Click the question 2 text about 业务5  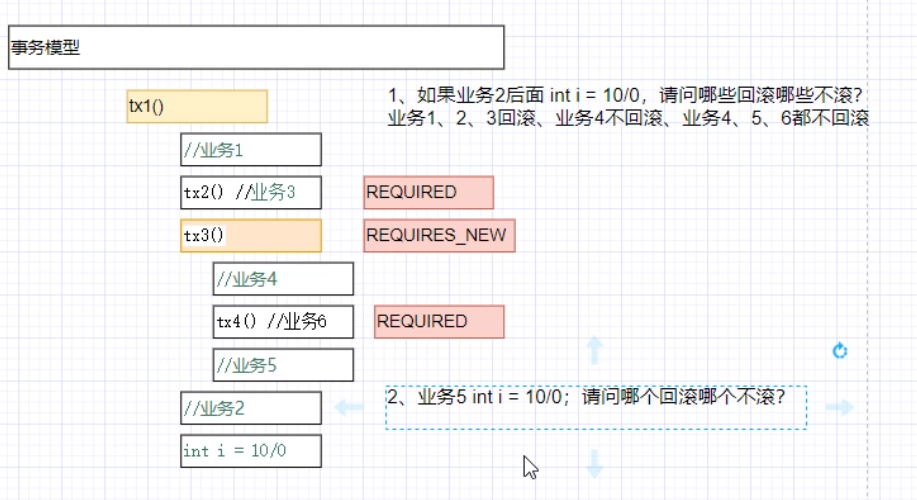(586, 397)
